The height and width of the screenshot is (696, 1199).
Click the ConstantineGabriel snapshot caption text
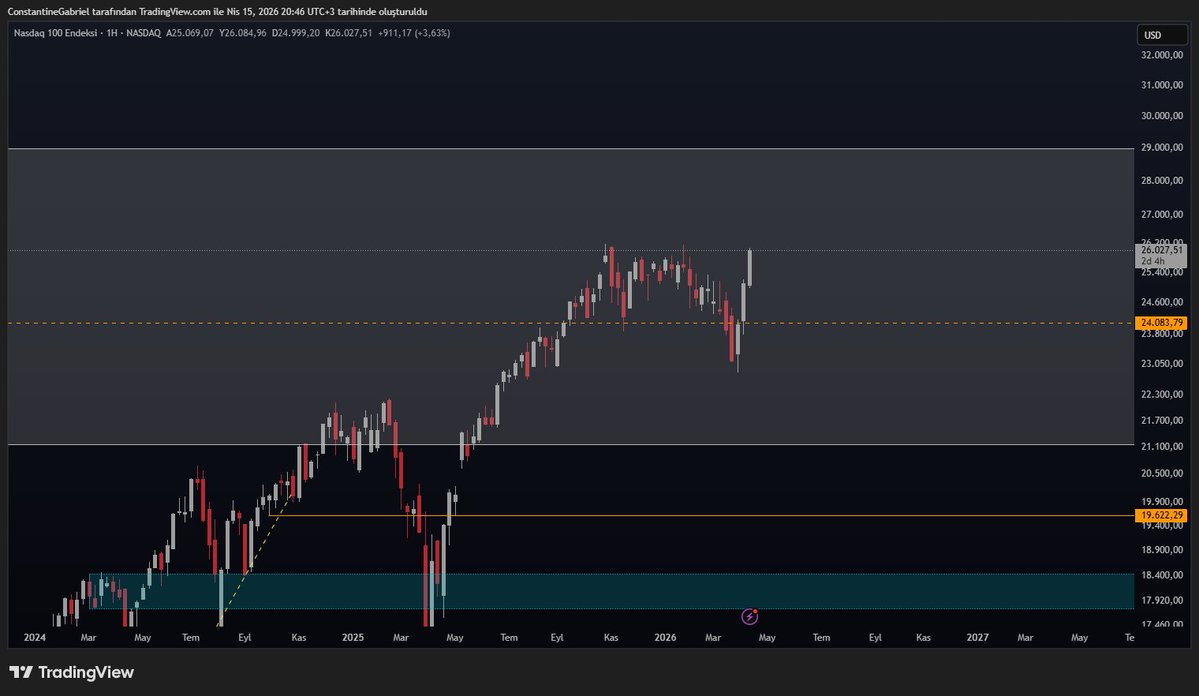(x=217, y=11)
